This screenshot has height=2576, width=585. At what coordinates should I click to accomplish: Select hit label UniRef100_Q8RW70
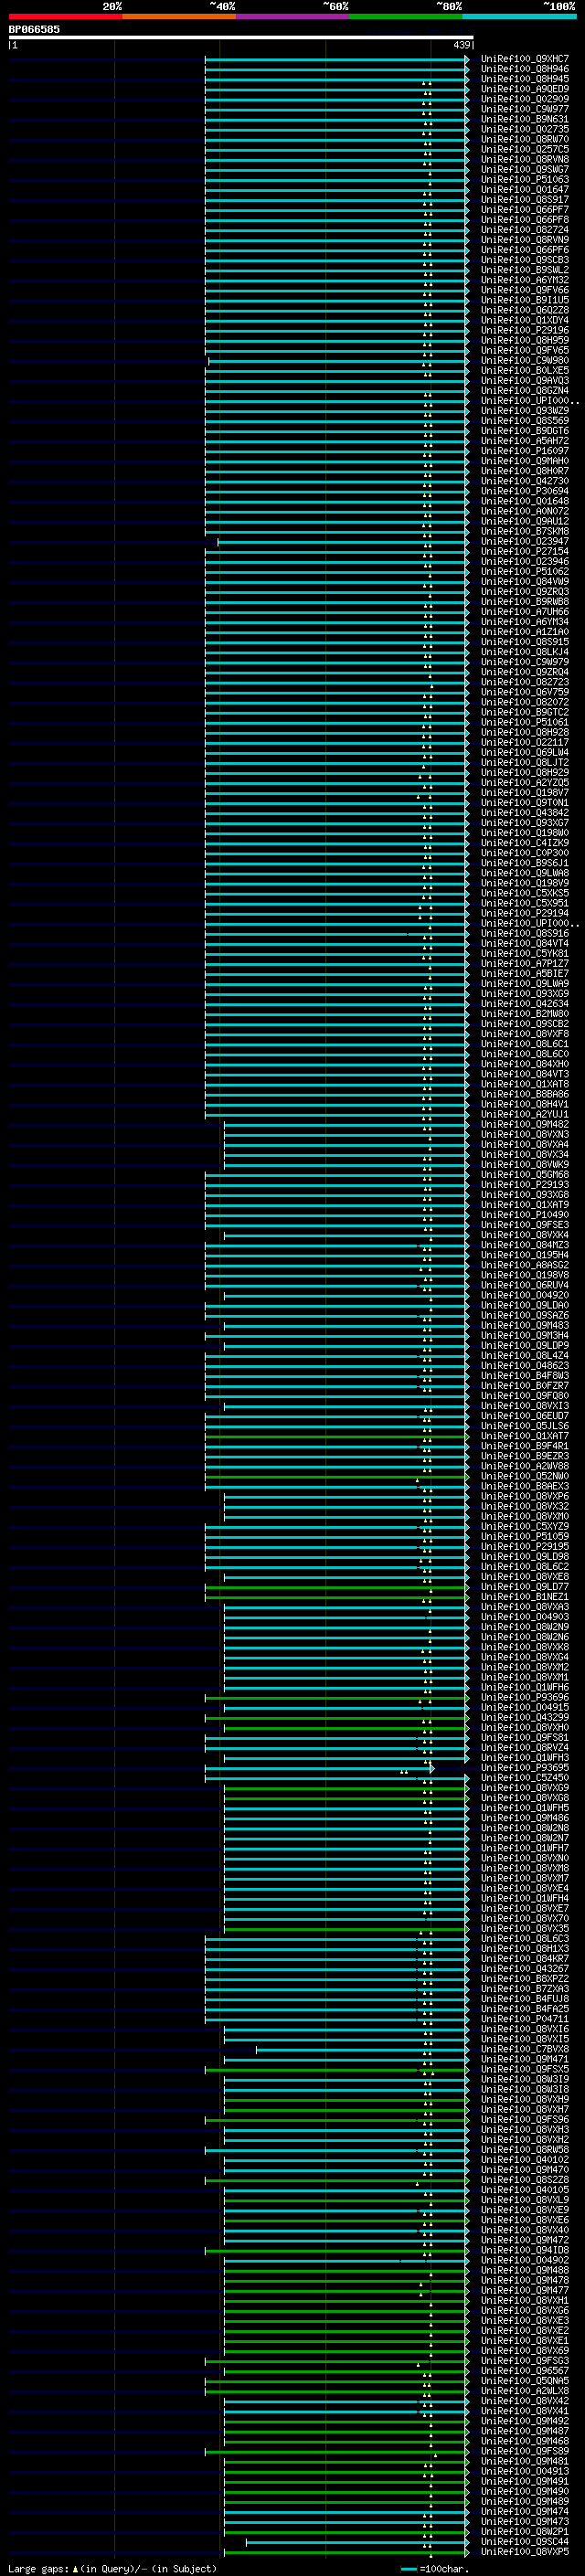click(x=525, y=139)
